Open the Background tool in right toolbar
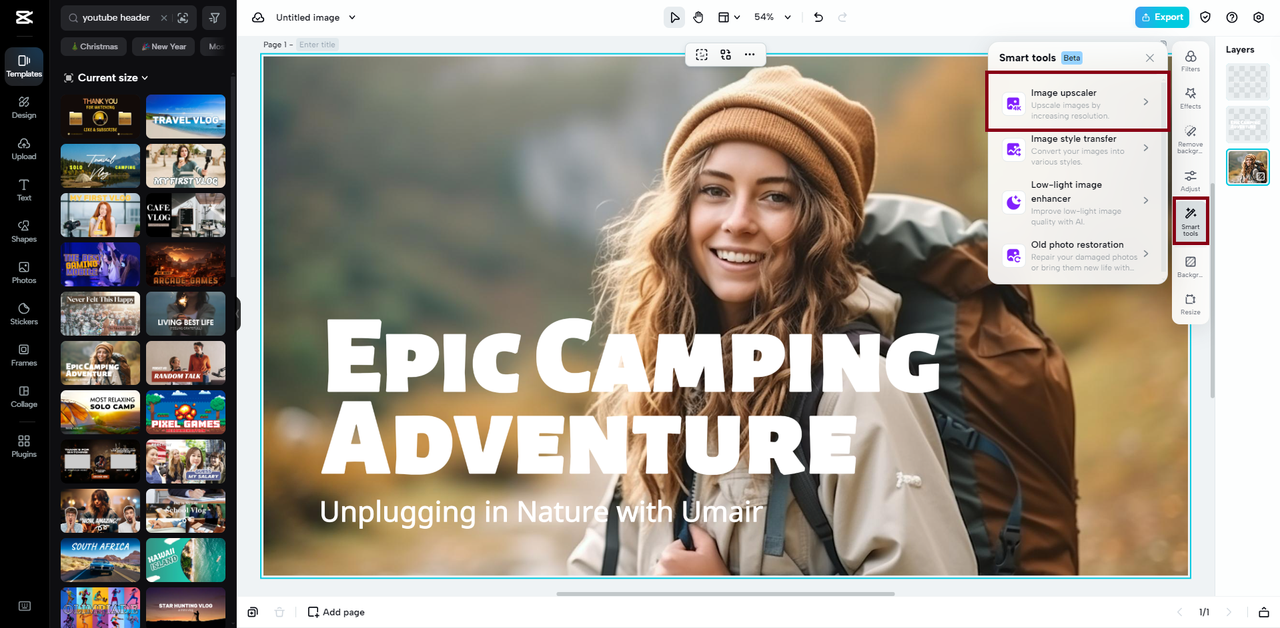1280x628 pixels. (x=1190, y=266)
